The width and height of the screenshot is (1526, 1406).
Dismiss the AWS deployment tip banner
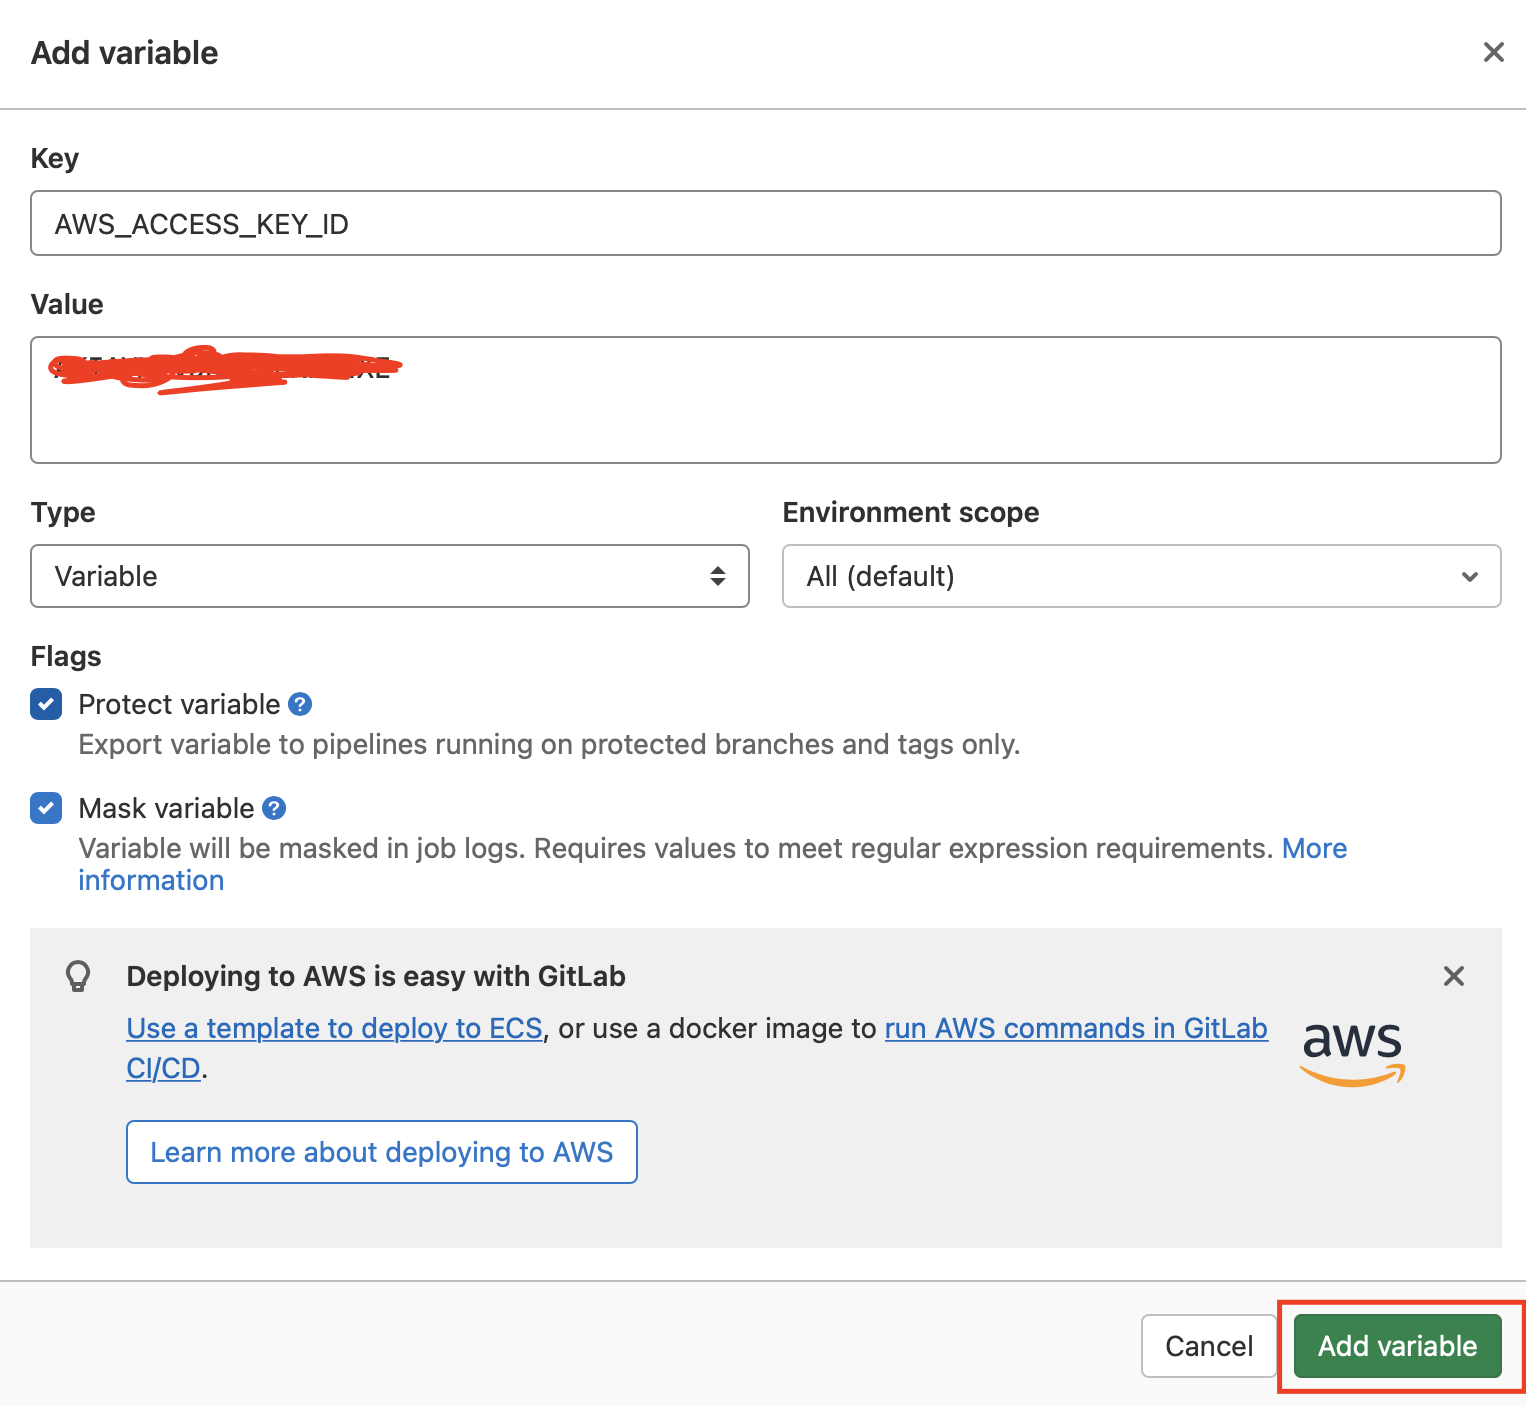pos(1454,976)
